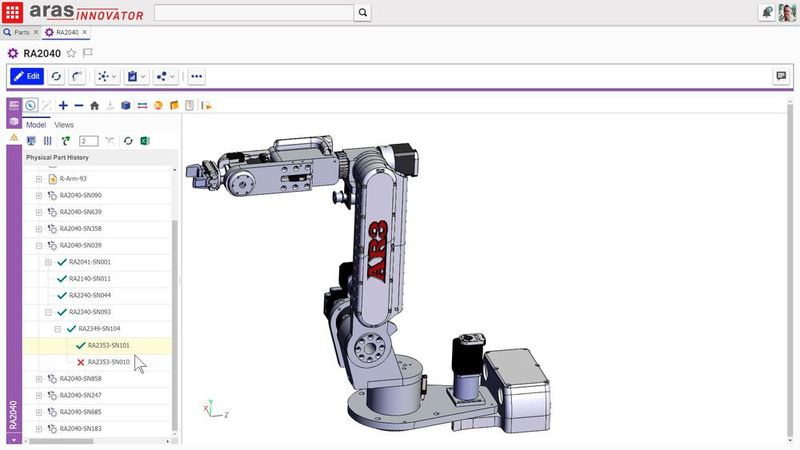Click the blue 3D cube icon
Image resolution: width=800 pixels, height=450 pixels.
pyautogui.click(x=126, y=105)
